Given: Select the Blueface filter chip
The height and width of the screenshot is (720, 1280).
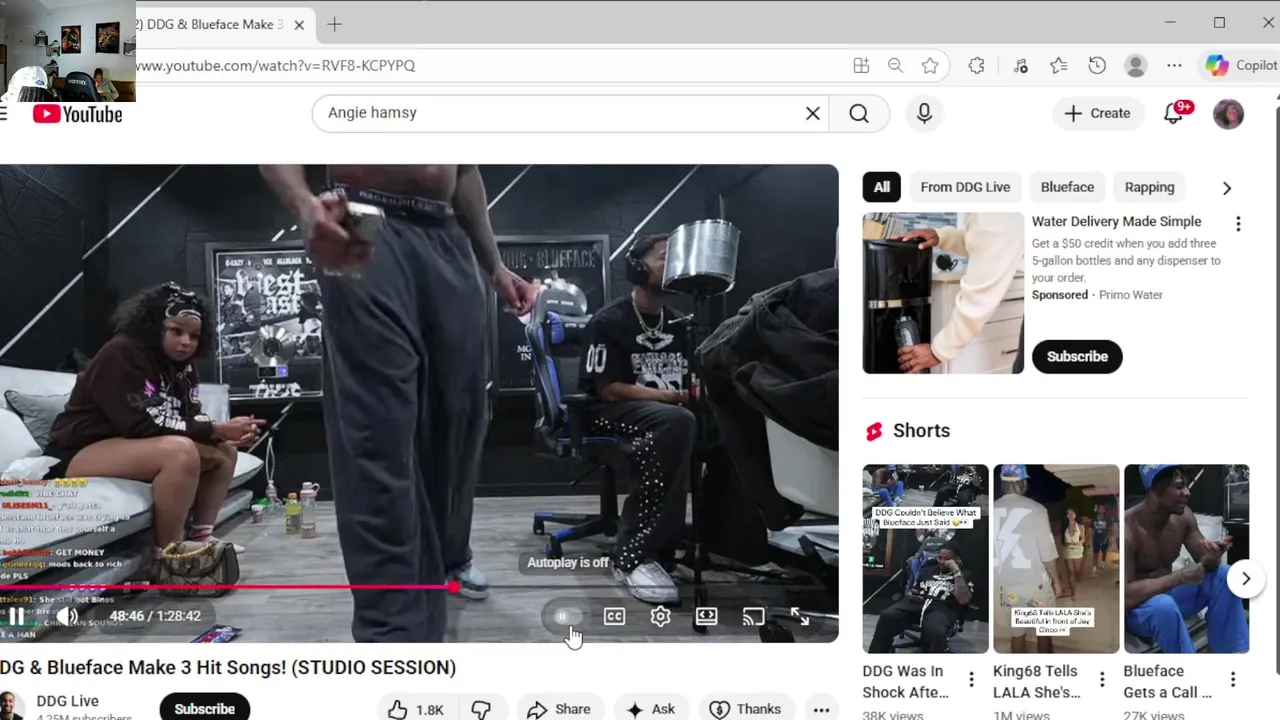Looking at the screenshot, I should (x=1067, y=187).
